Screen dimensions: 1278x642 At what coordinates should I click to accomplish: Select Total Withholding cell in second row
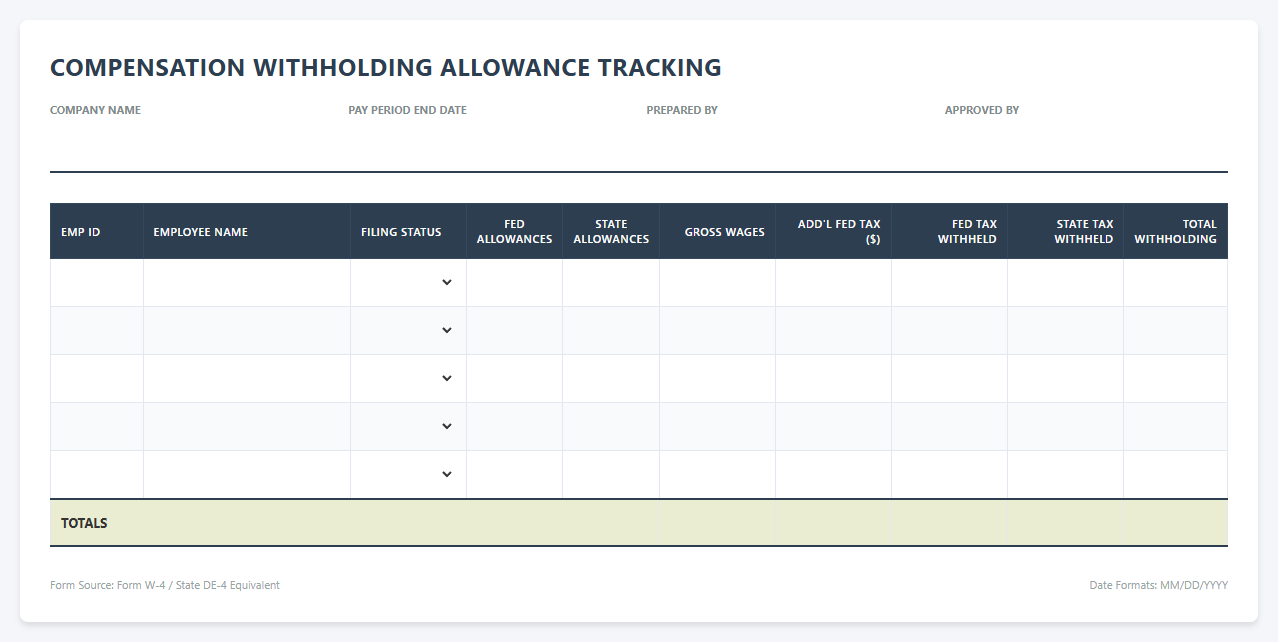[1175, 331]
